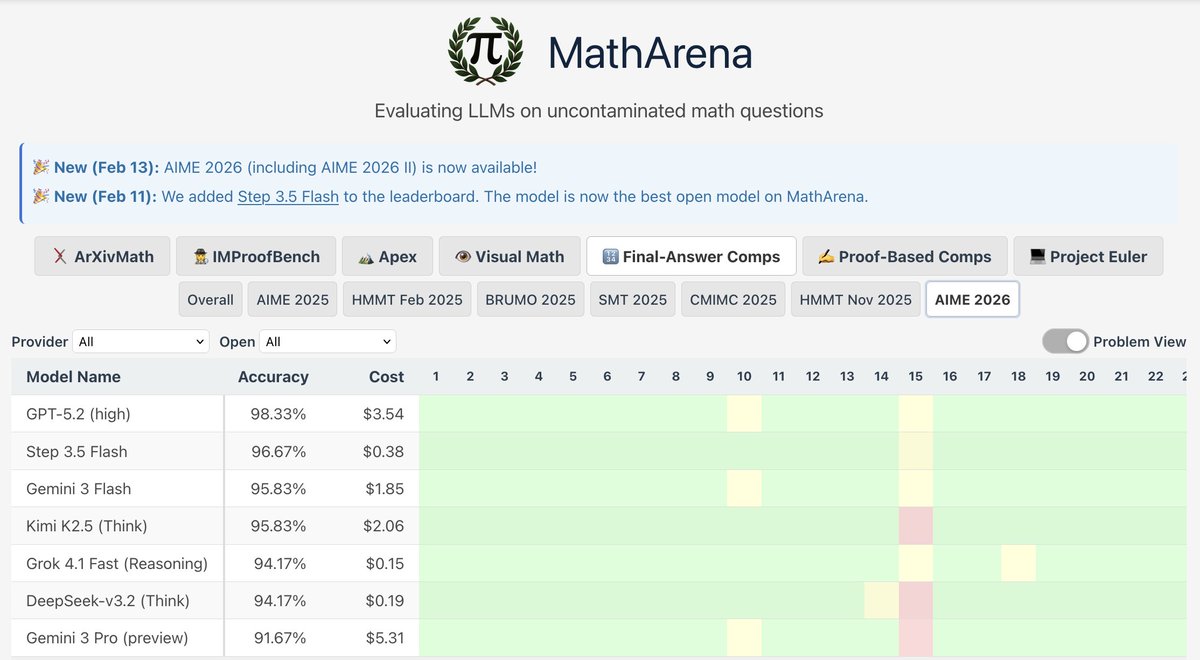Open the Project Euler tab
1200x660 pixels.
[1088, 256]
